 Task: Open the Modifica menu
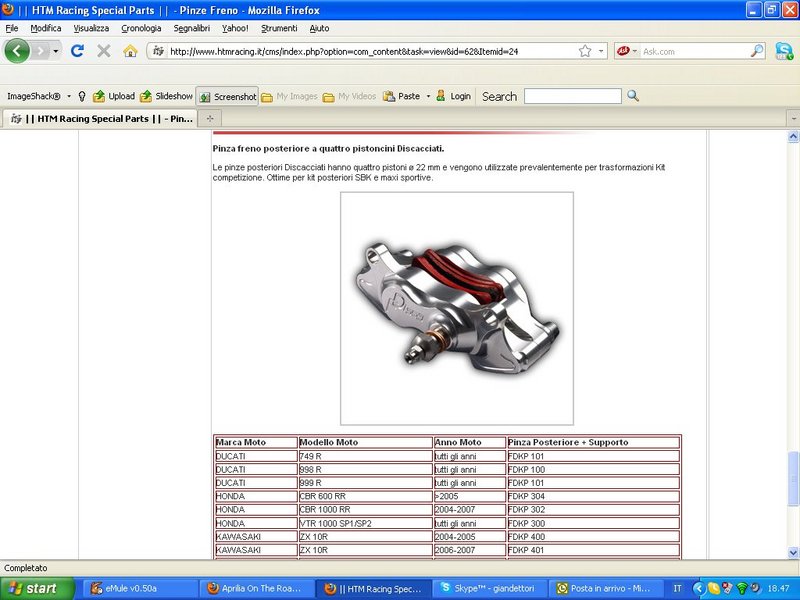tap(46, 28)
